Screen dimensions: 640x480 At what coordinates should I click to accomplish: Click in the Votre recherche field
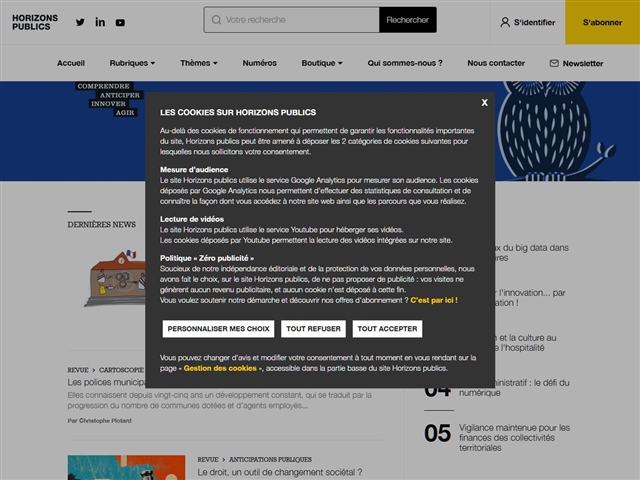point(300,20)
